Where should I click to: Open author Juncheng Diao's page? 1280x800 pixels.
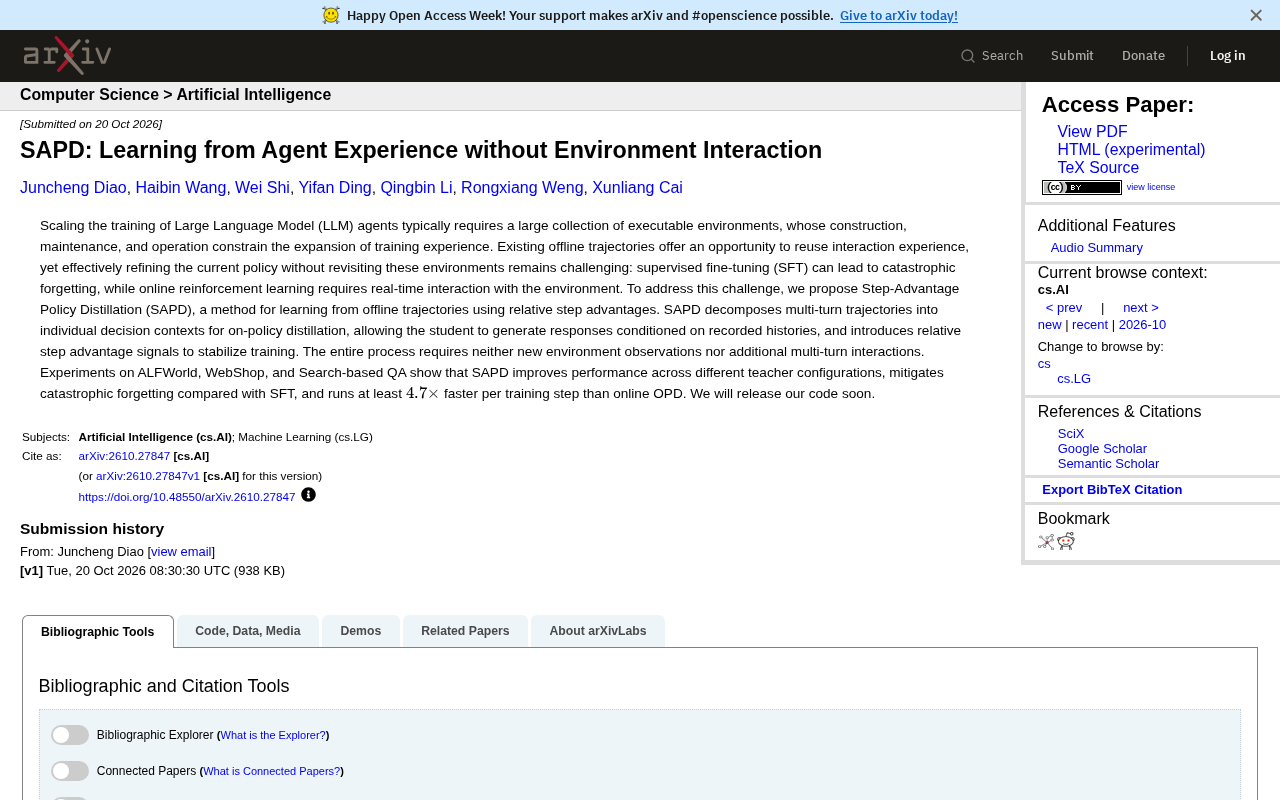pyautogui.click(x=73, y=188)
